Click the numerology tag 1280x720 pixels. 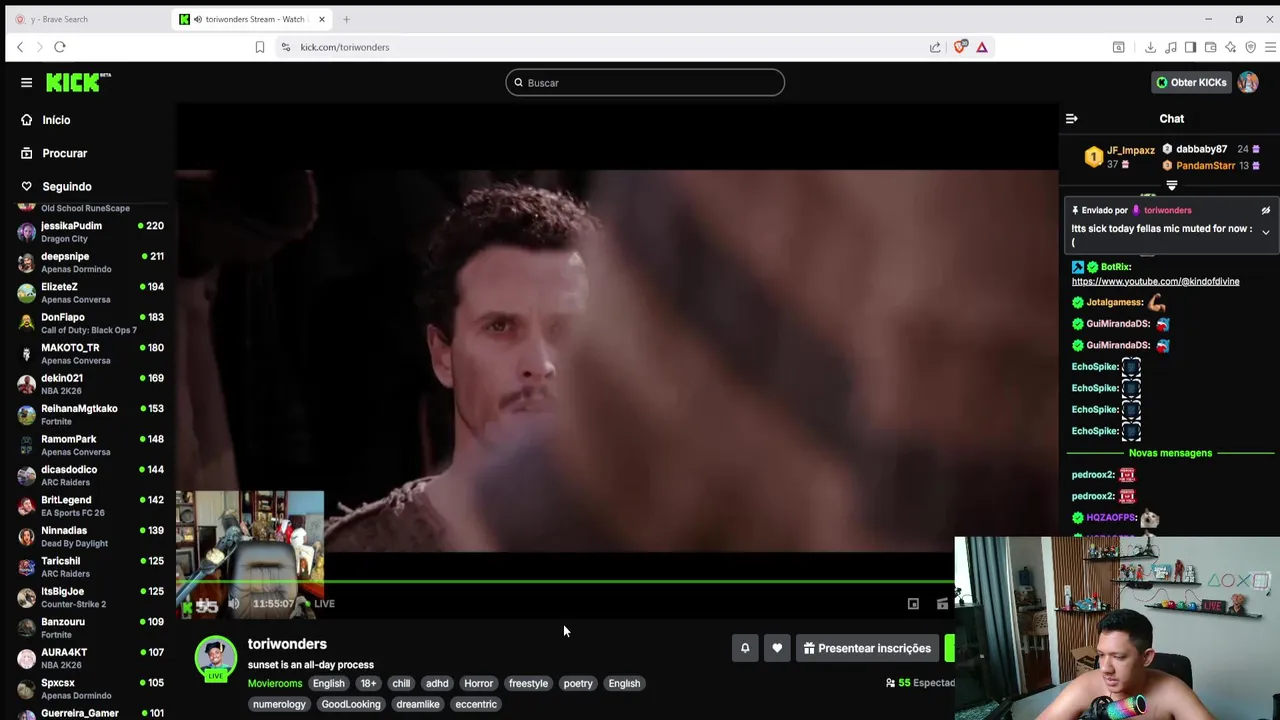point(279,705)
